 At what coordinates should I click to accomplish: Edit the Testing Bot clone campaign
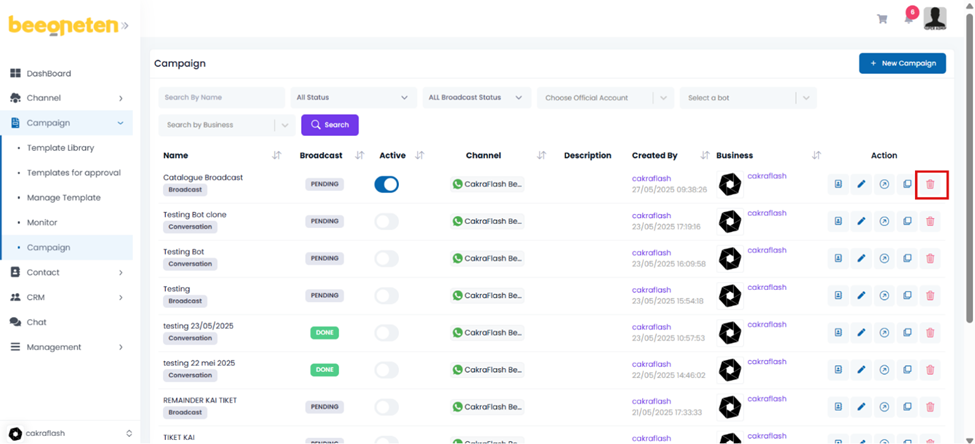pyautogui.click(x=861, y=221)
